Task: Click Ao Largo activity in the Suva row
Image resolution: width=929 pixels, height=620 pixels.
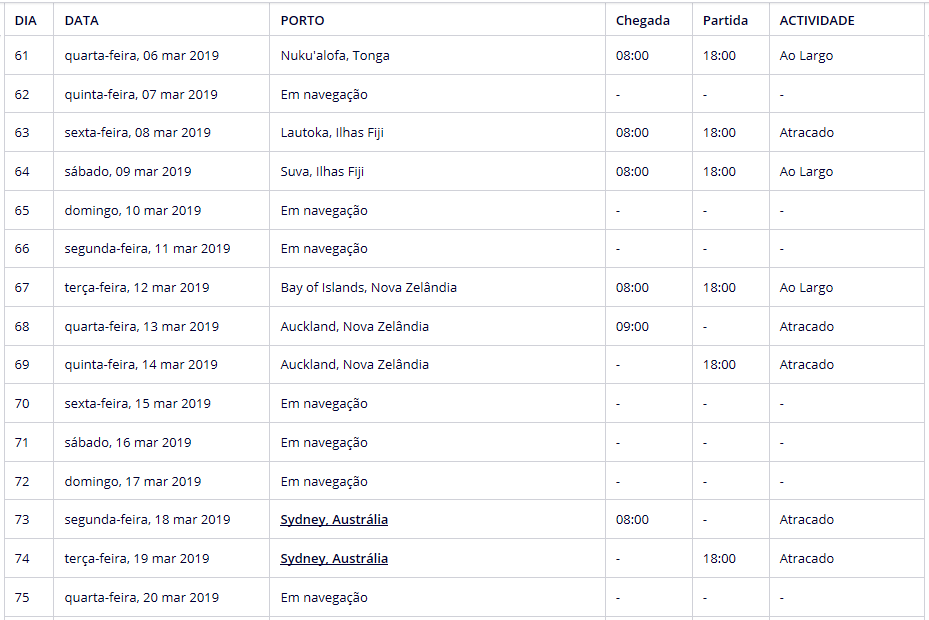Action: click(x=806, y=172)
